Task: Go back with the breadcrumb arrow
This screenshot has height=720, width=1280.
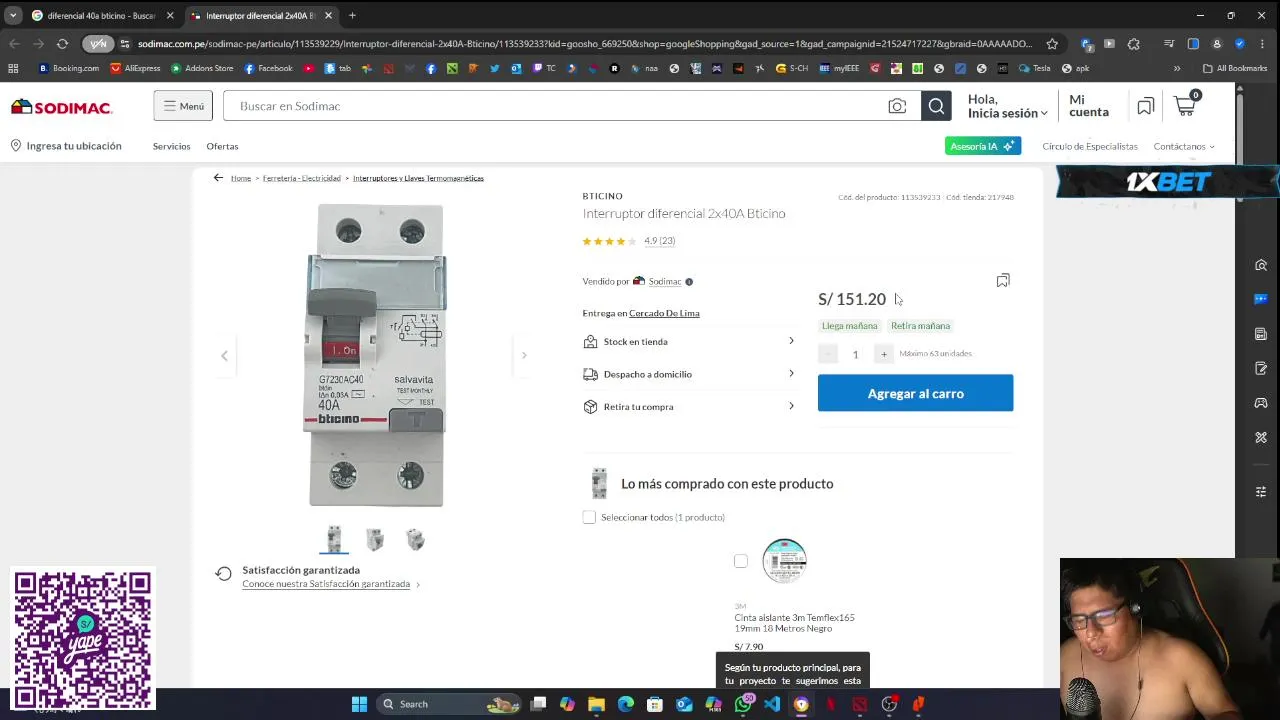Action: [218, 178]
